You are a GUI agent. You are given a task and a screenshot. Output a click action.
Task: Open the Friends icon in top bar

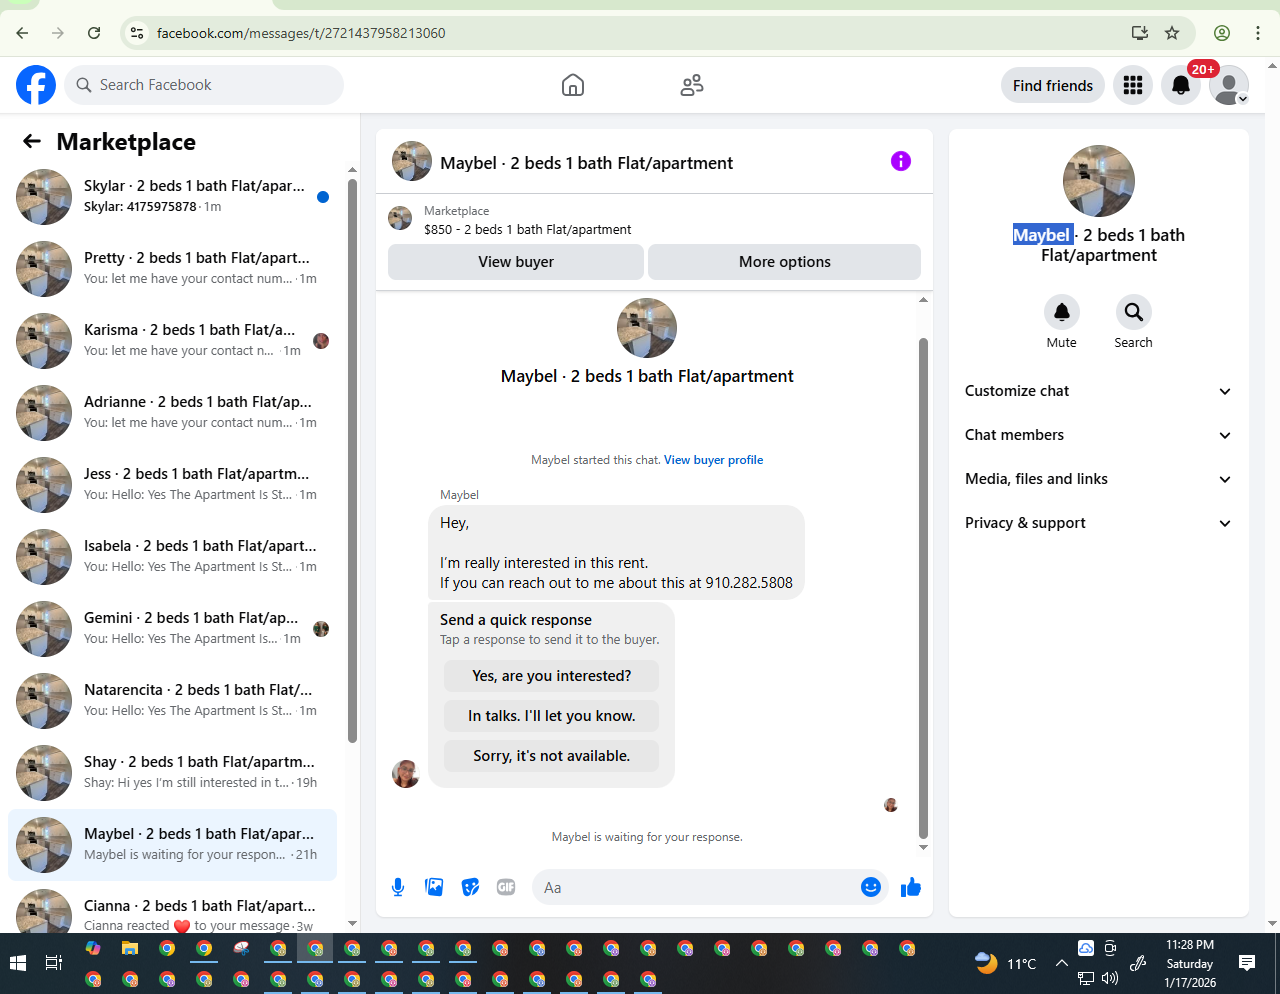(x=692, y=85)
